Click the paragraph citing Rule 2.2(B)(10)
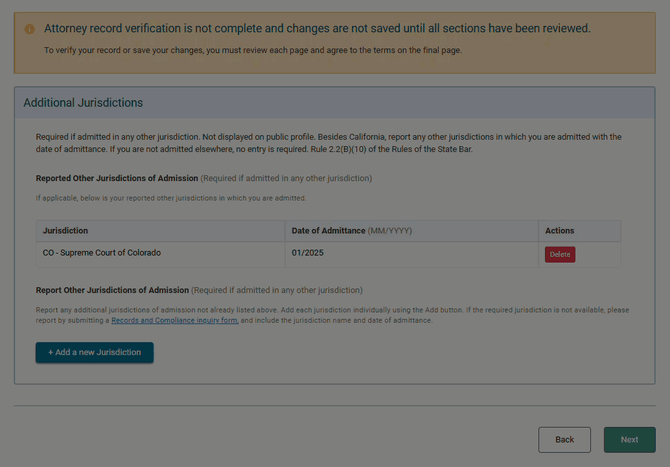This screenshot has height=467, width=670. [328, 143]
